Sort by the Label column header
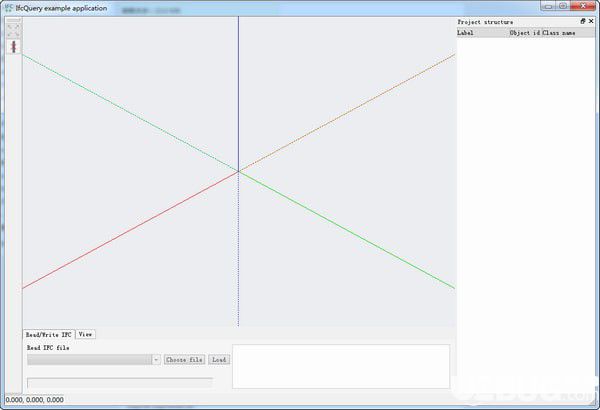 483,33
